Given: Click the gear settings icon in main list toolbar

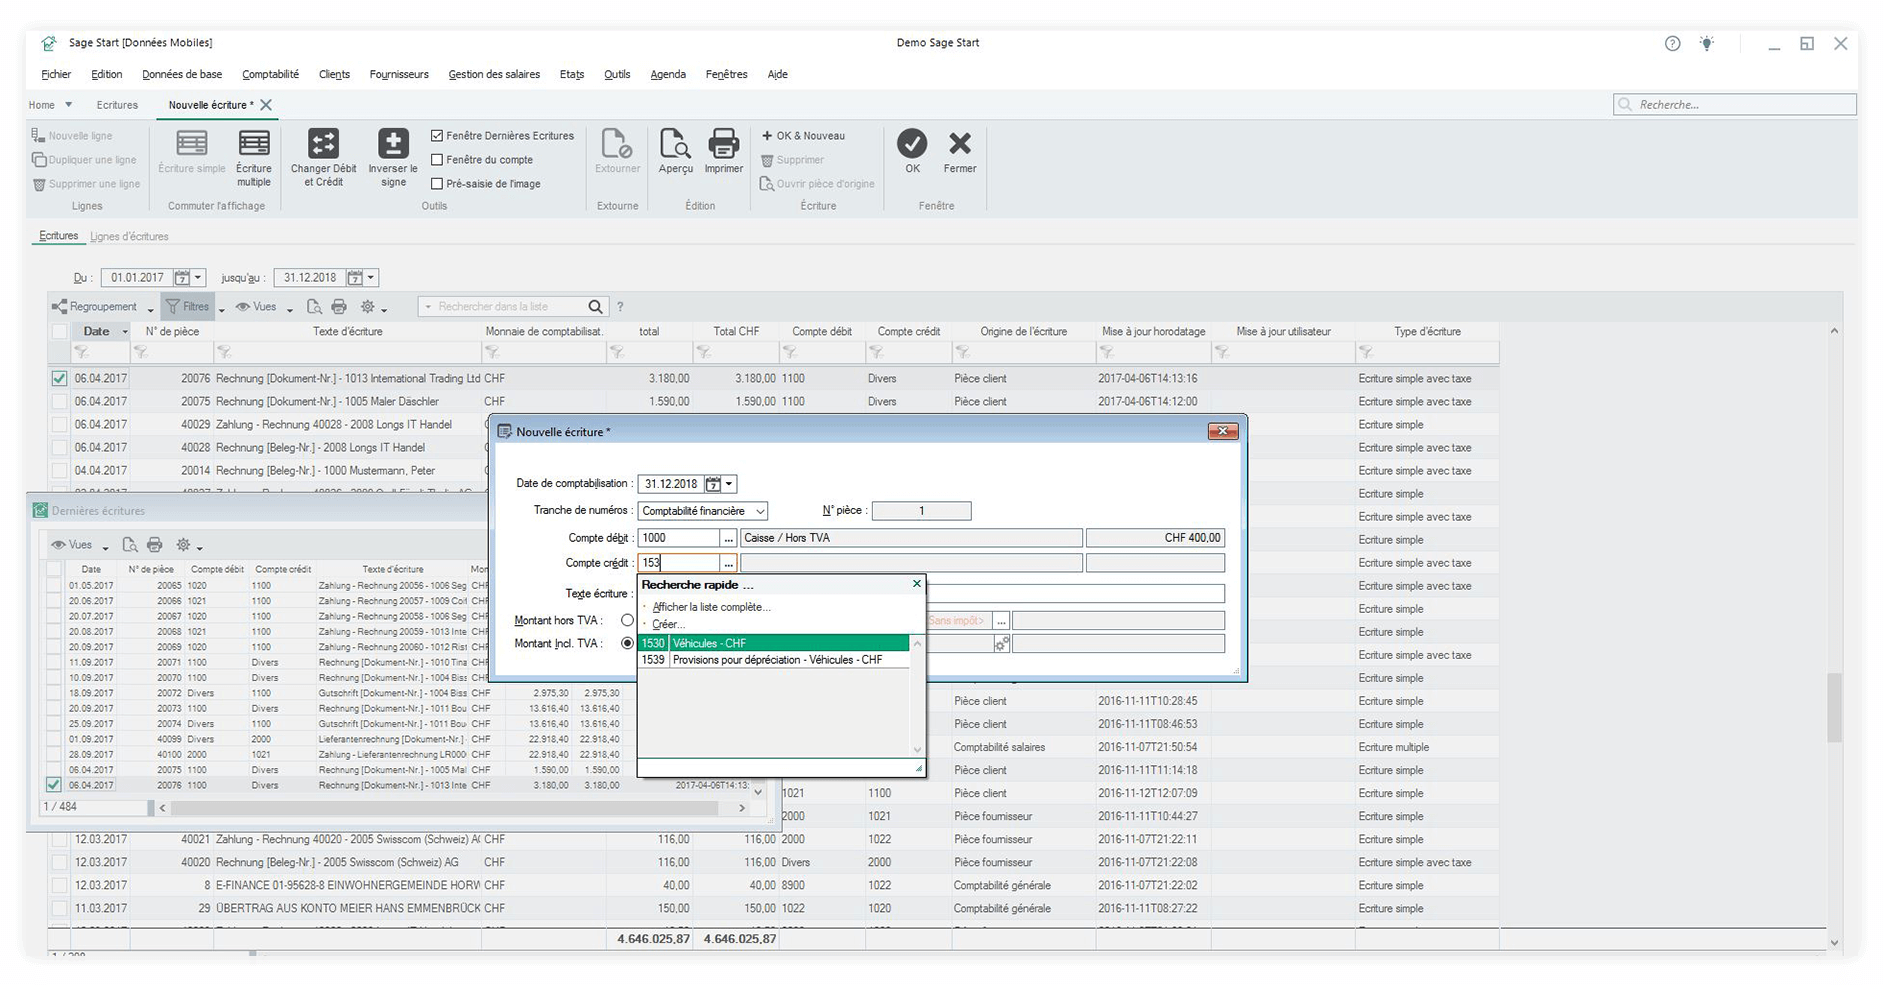Looking at the screenshot, I should point(368,307).
